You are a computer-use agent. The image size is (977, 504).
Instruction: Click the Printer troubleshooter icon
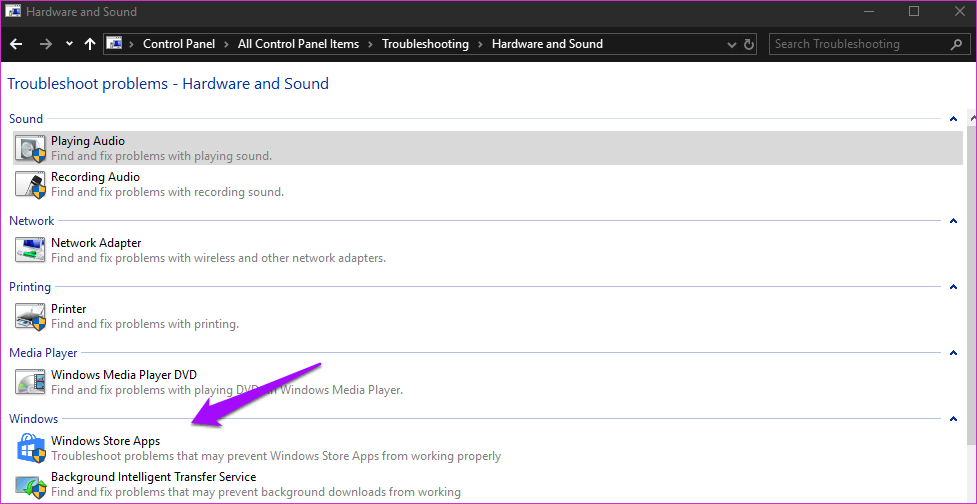tap(31, 316)
